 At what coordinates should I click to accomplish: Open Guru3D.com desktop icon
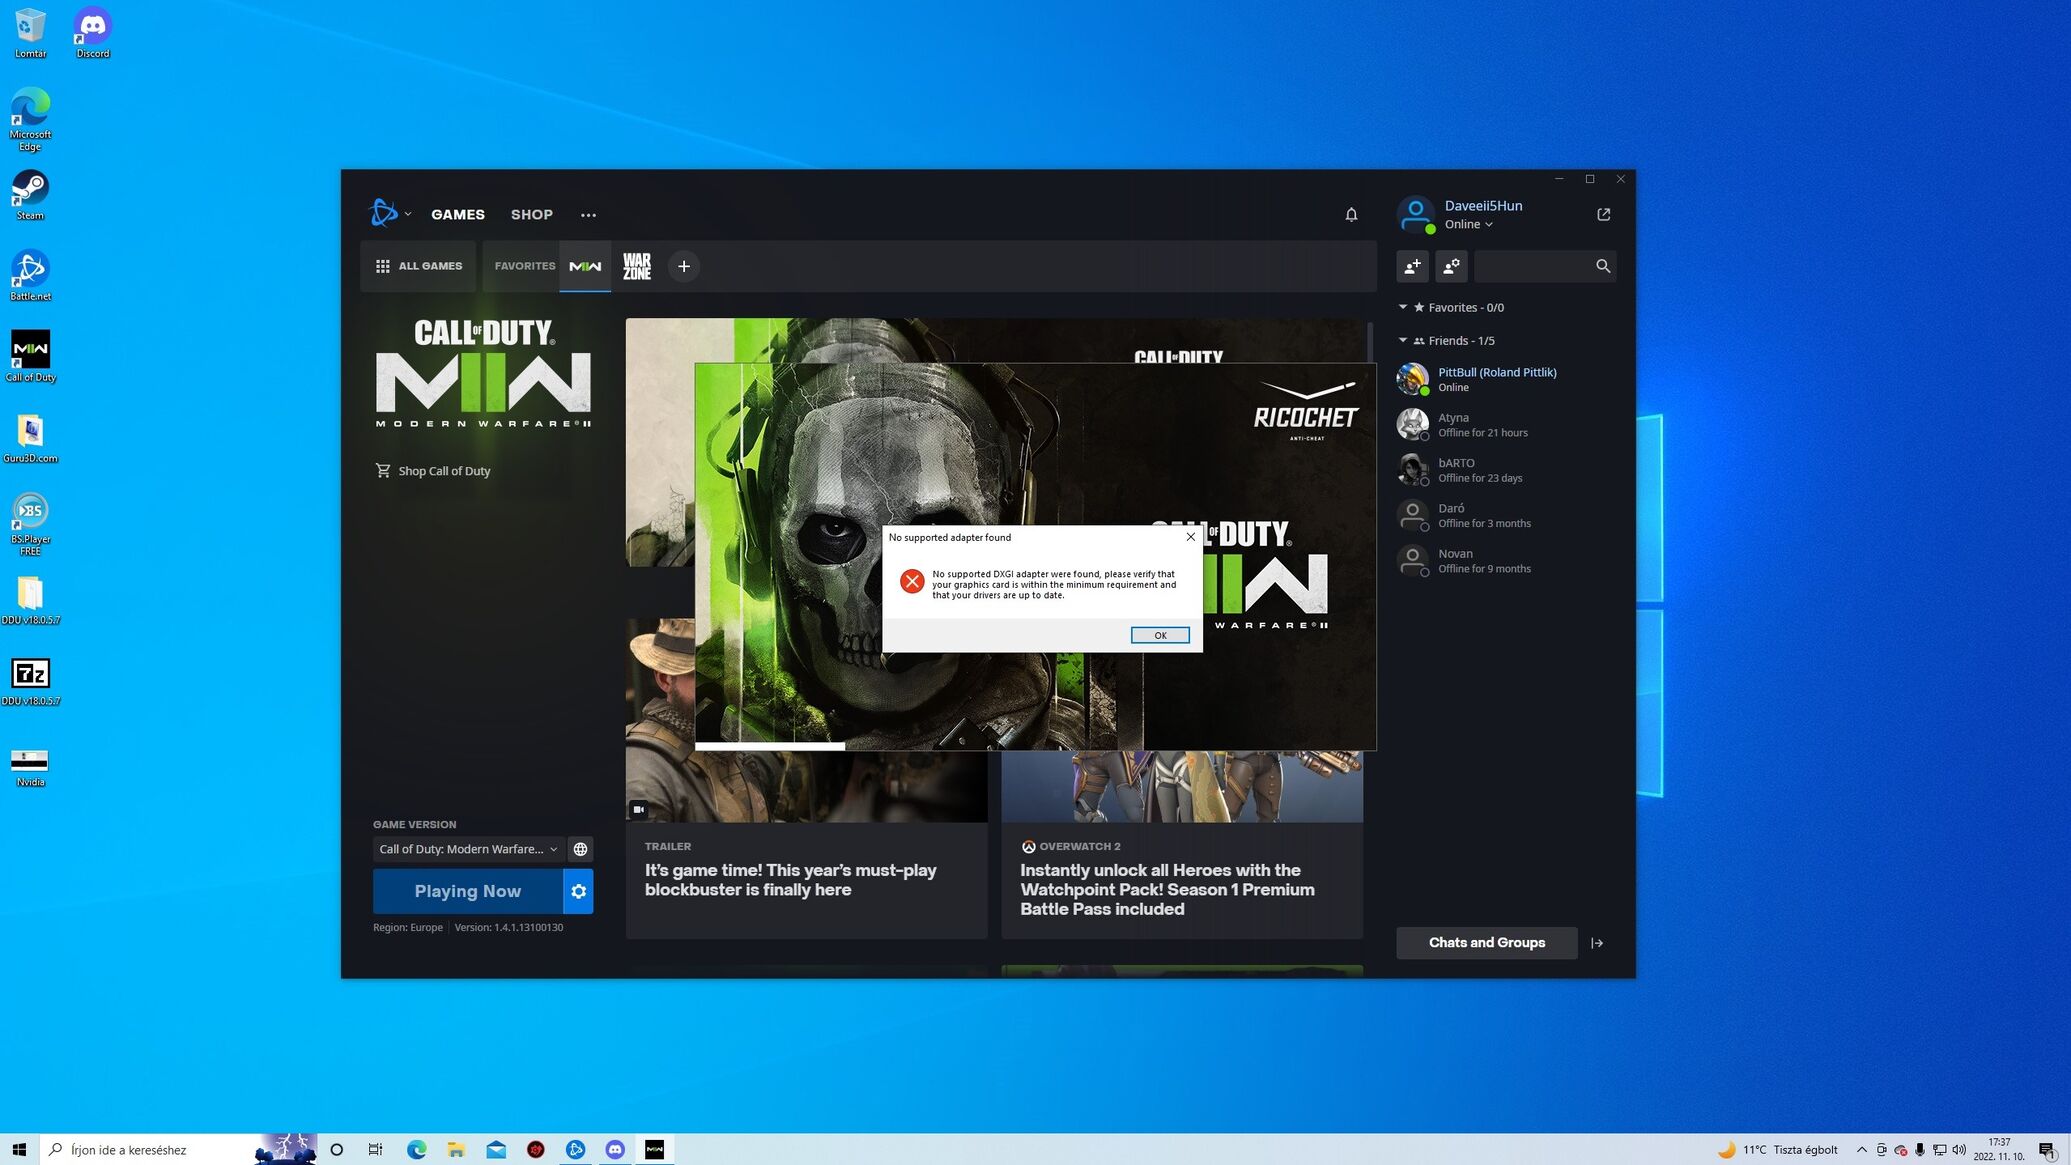pos(30,438)
